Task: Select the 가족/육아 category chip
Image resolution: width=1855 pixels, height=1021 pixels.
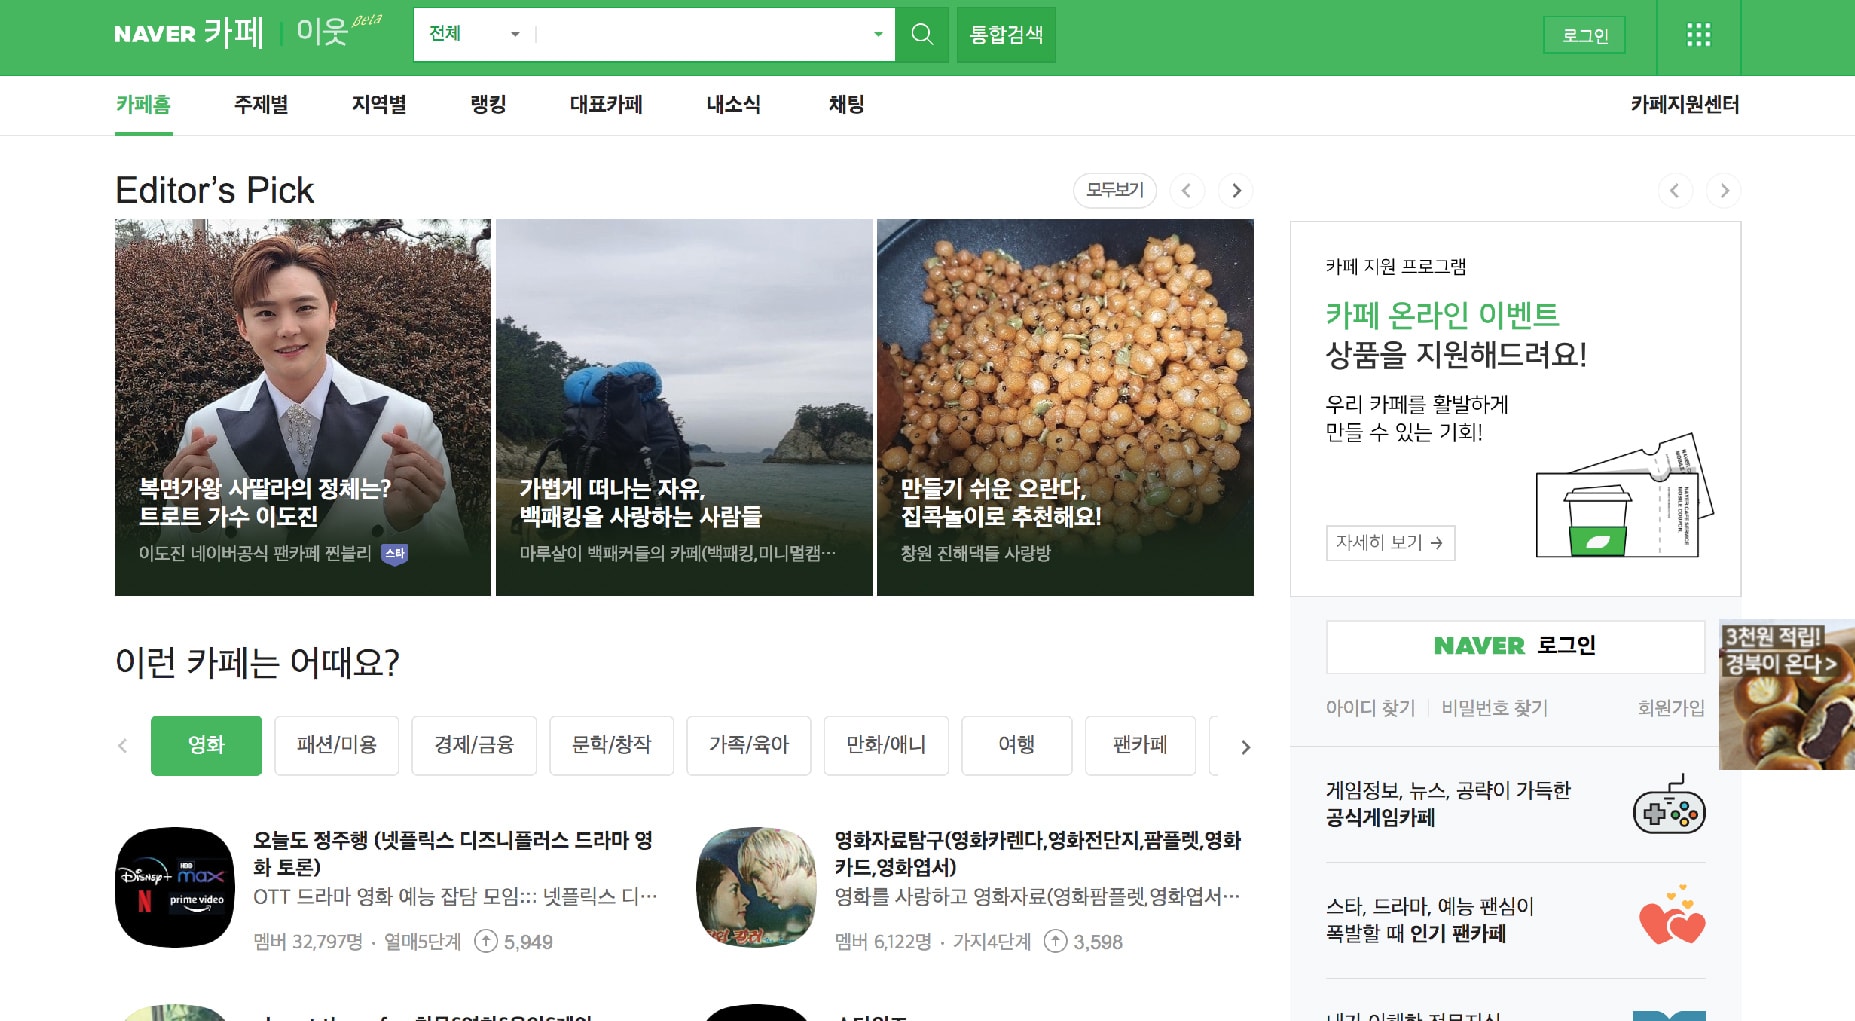Action: 749,745
